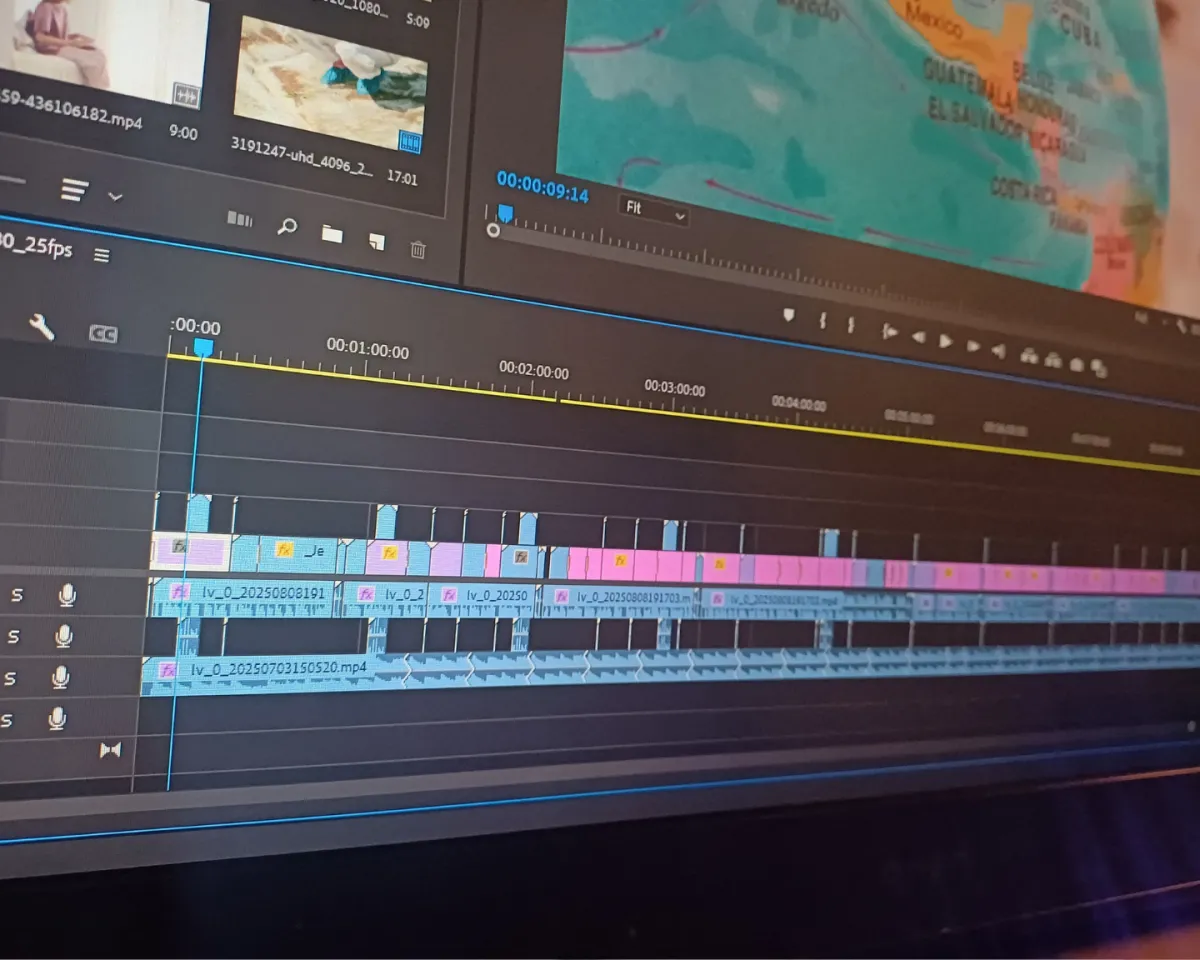Click the Mark In bracket button
Screen dimensions: 1200x960
823,321
